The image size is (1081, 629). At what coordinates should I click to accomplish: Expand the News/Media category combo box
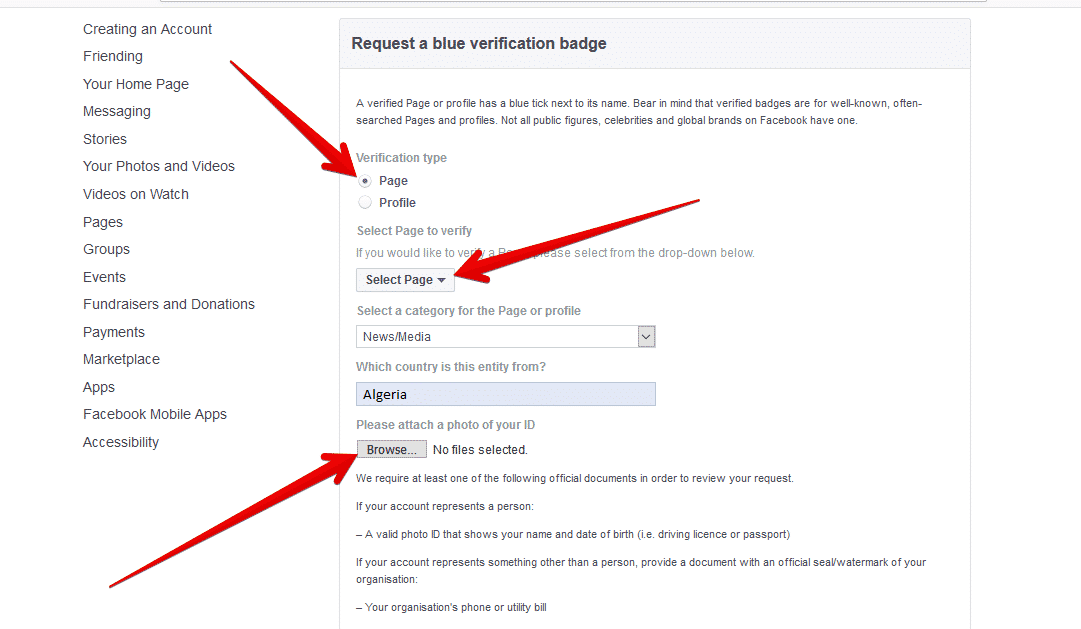[646, 337]
